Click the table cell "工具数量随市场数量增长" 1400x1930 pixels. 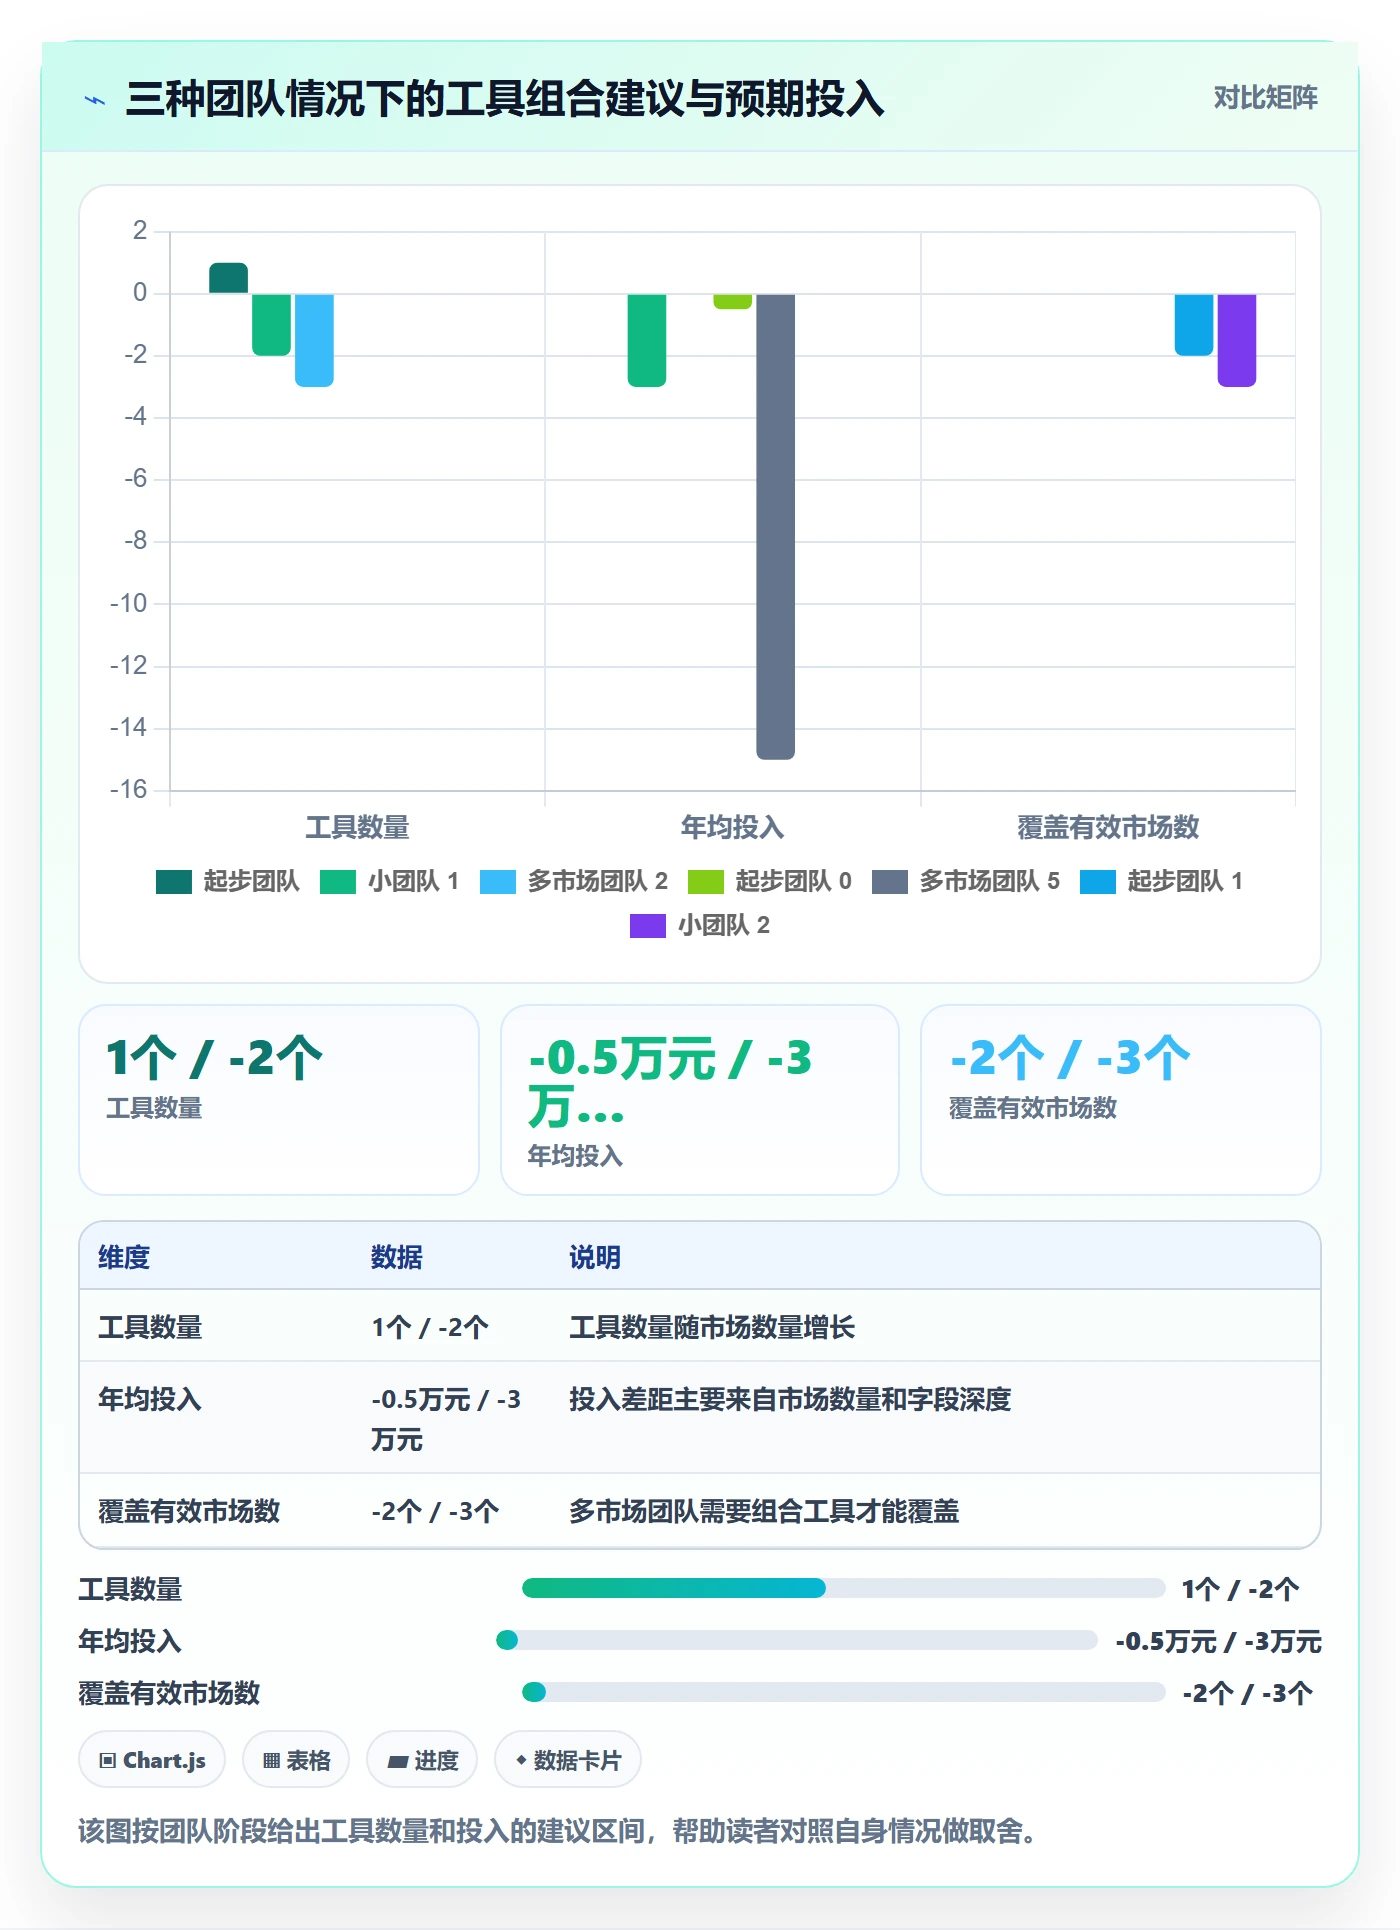pos(712,1327)
